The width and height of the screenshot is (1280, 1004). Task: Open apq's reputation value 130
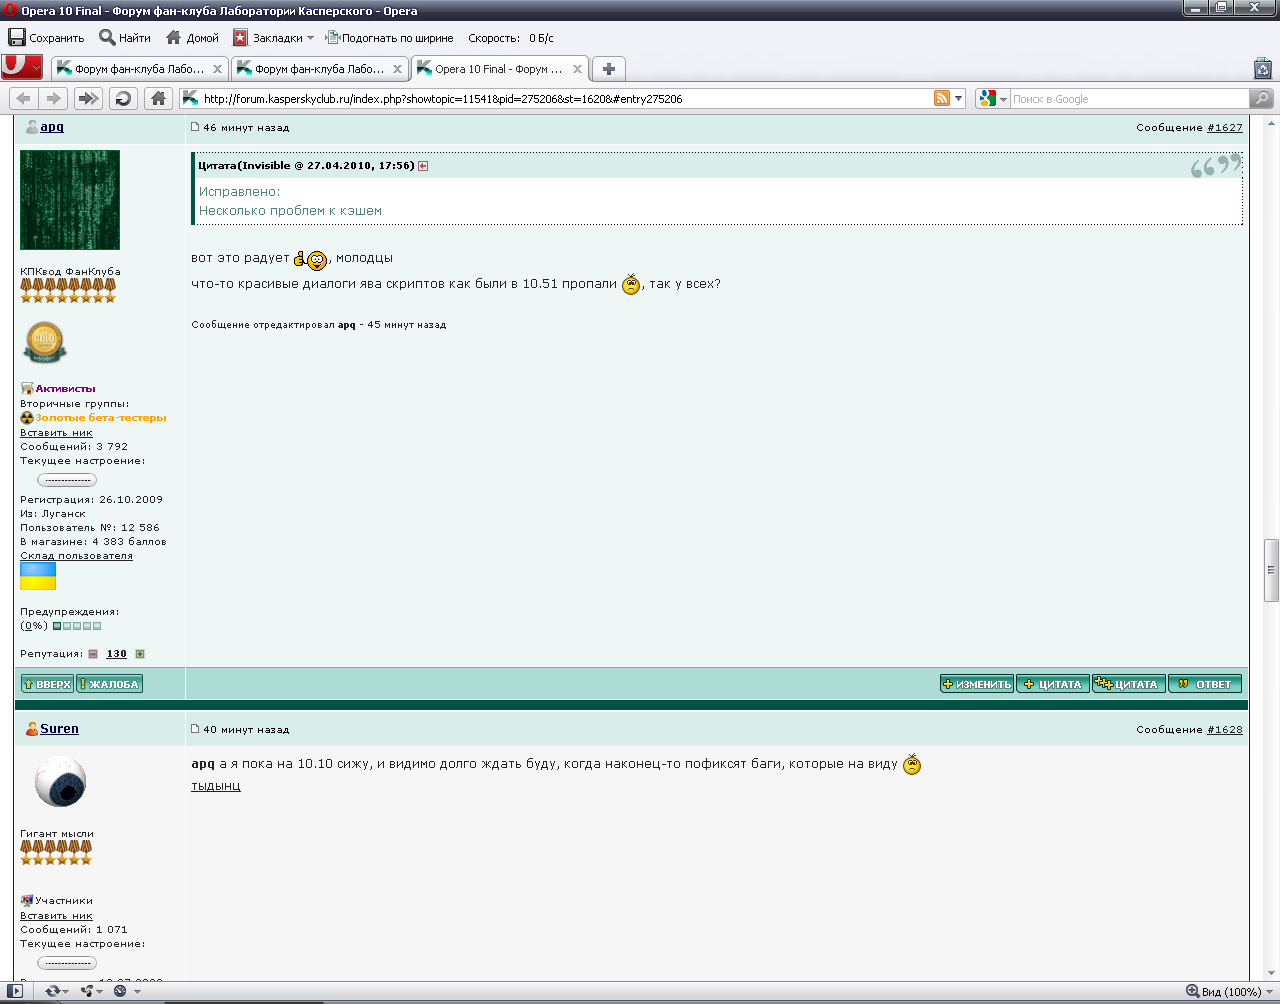pyautogui.click(x=117, y=654)
